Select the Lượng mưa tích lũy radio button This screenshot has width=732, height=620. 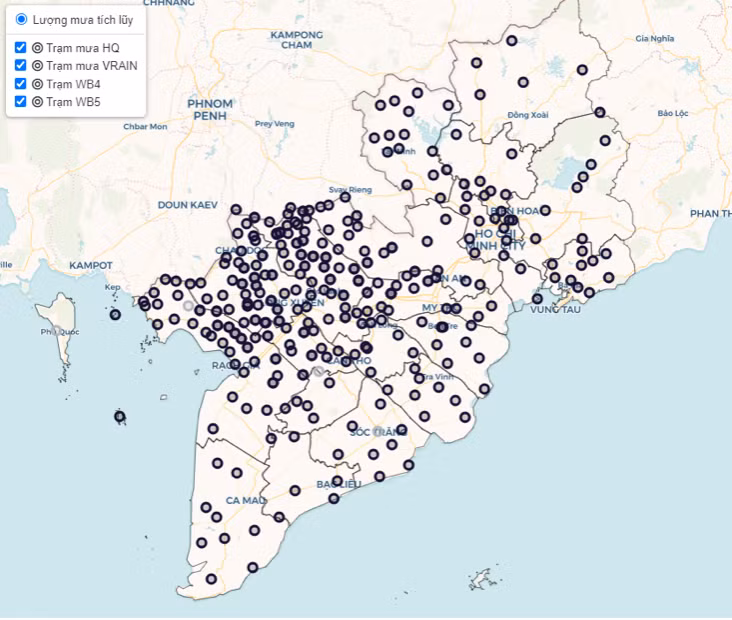21,19
